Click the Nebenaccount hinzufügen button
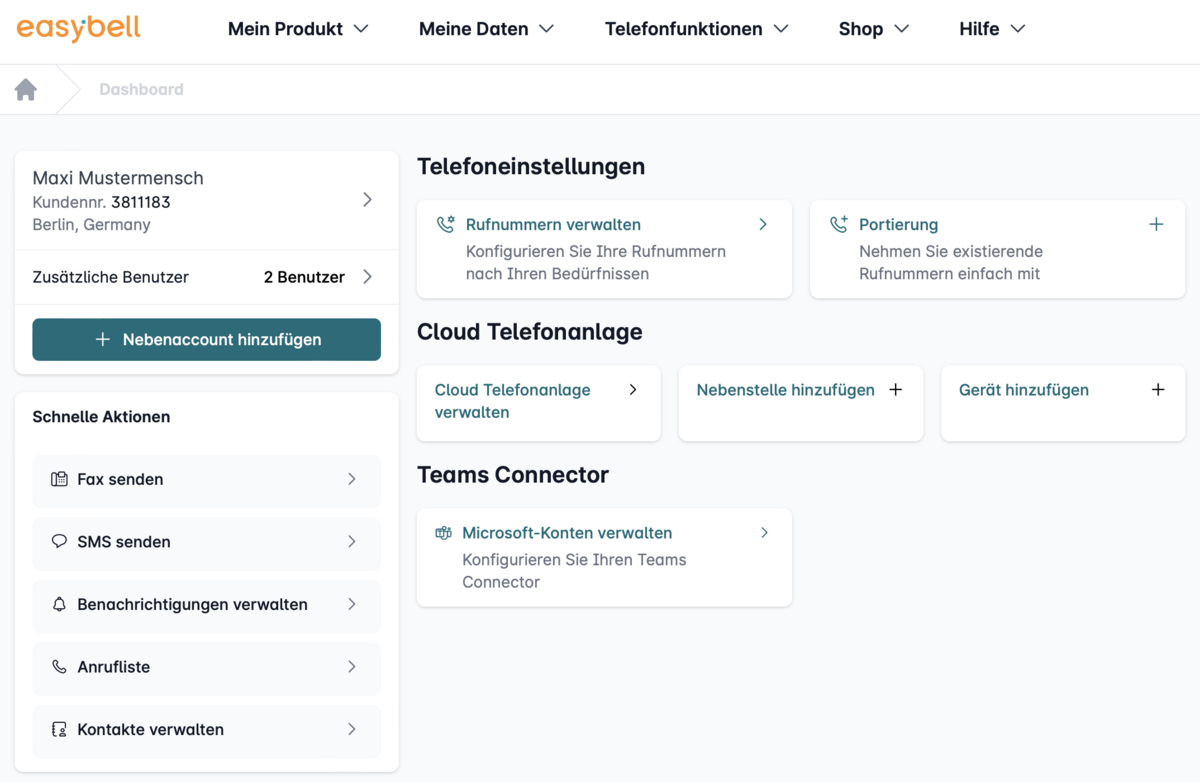The height and width of the screenshot is (782, 1200). click(206, 339)
